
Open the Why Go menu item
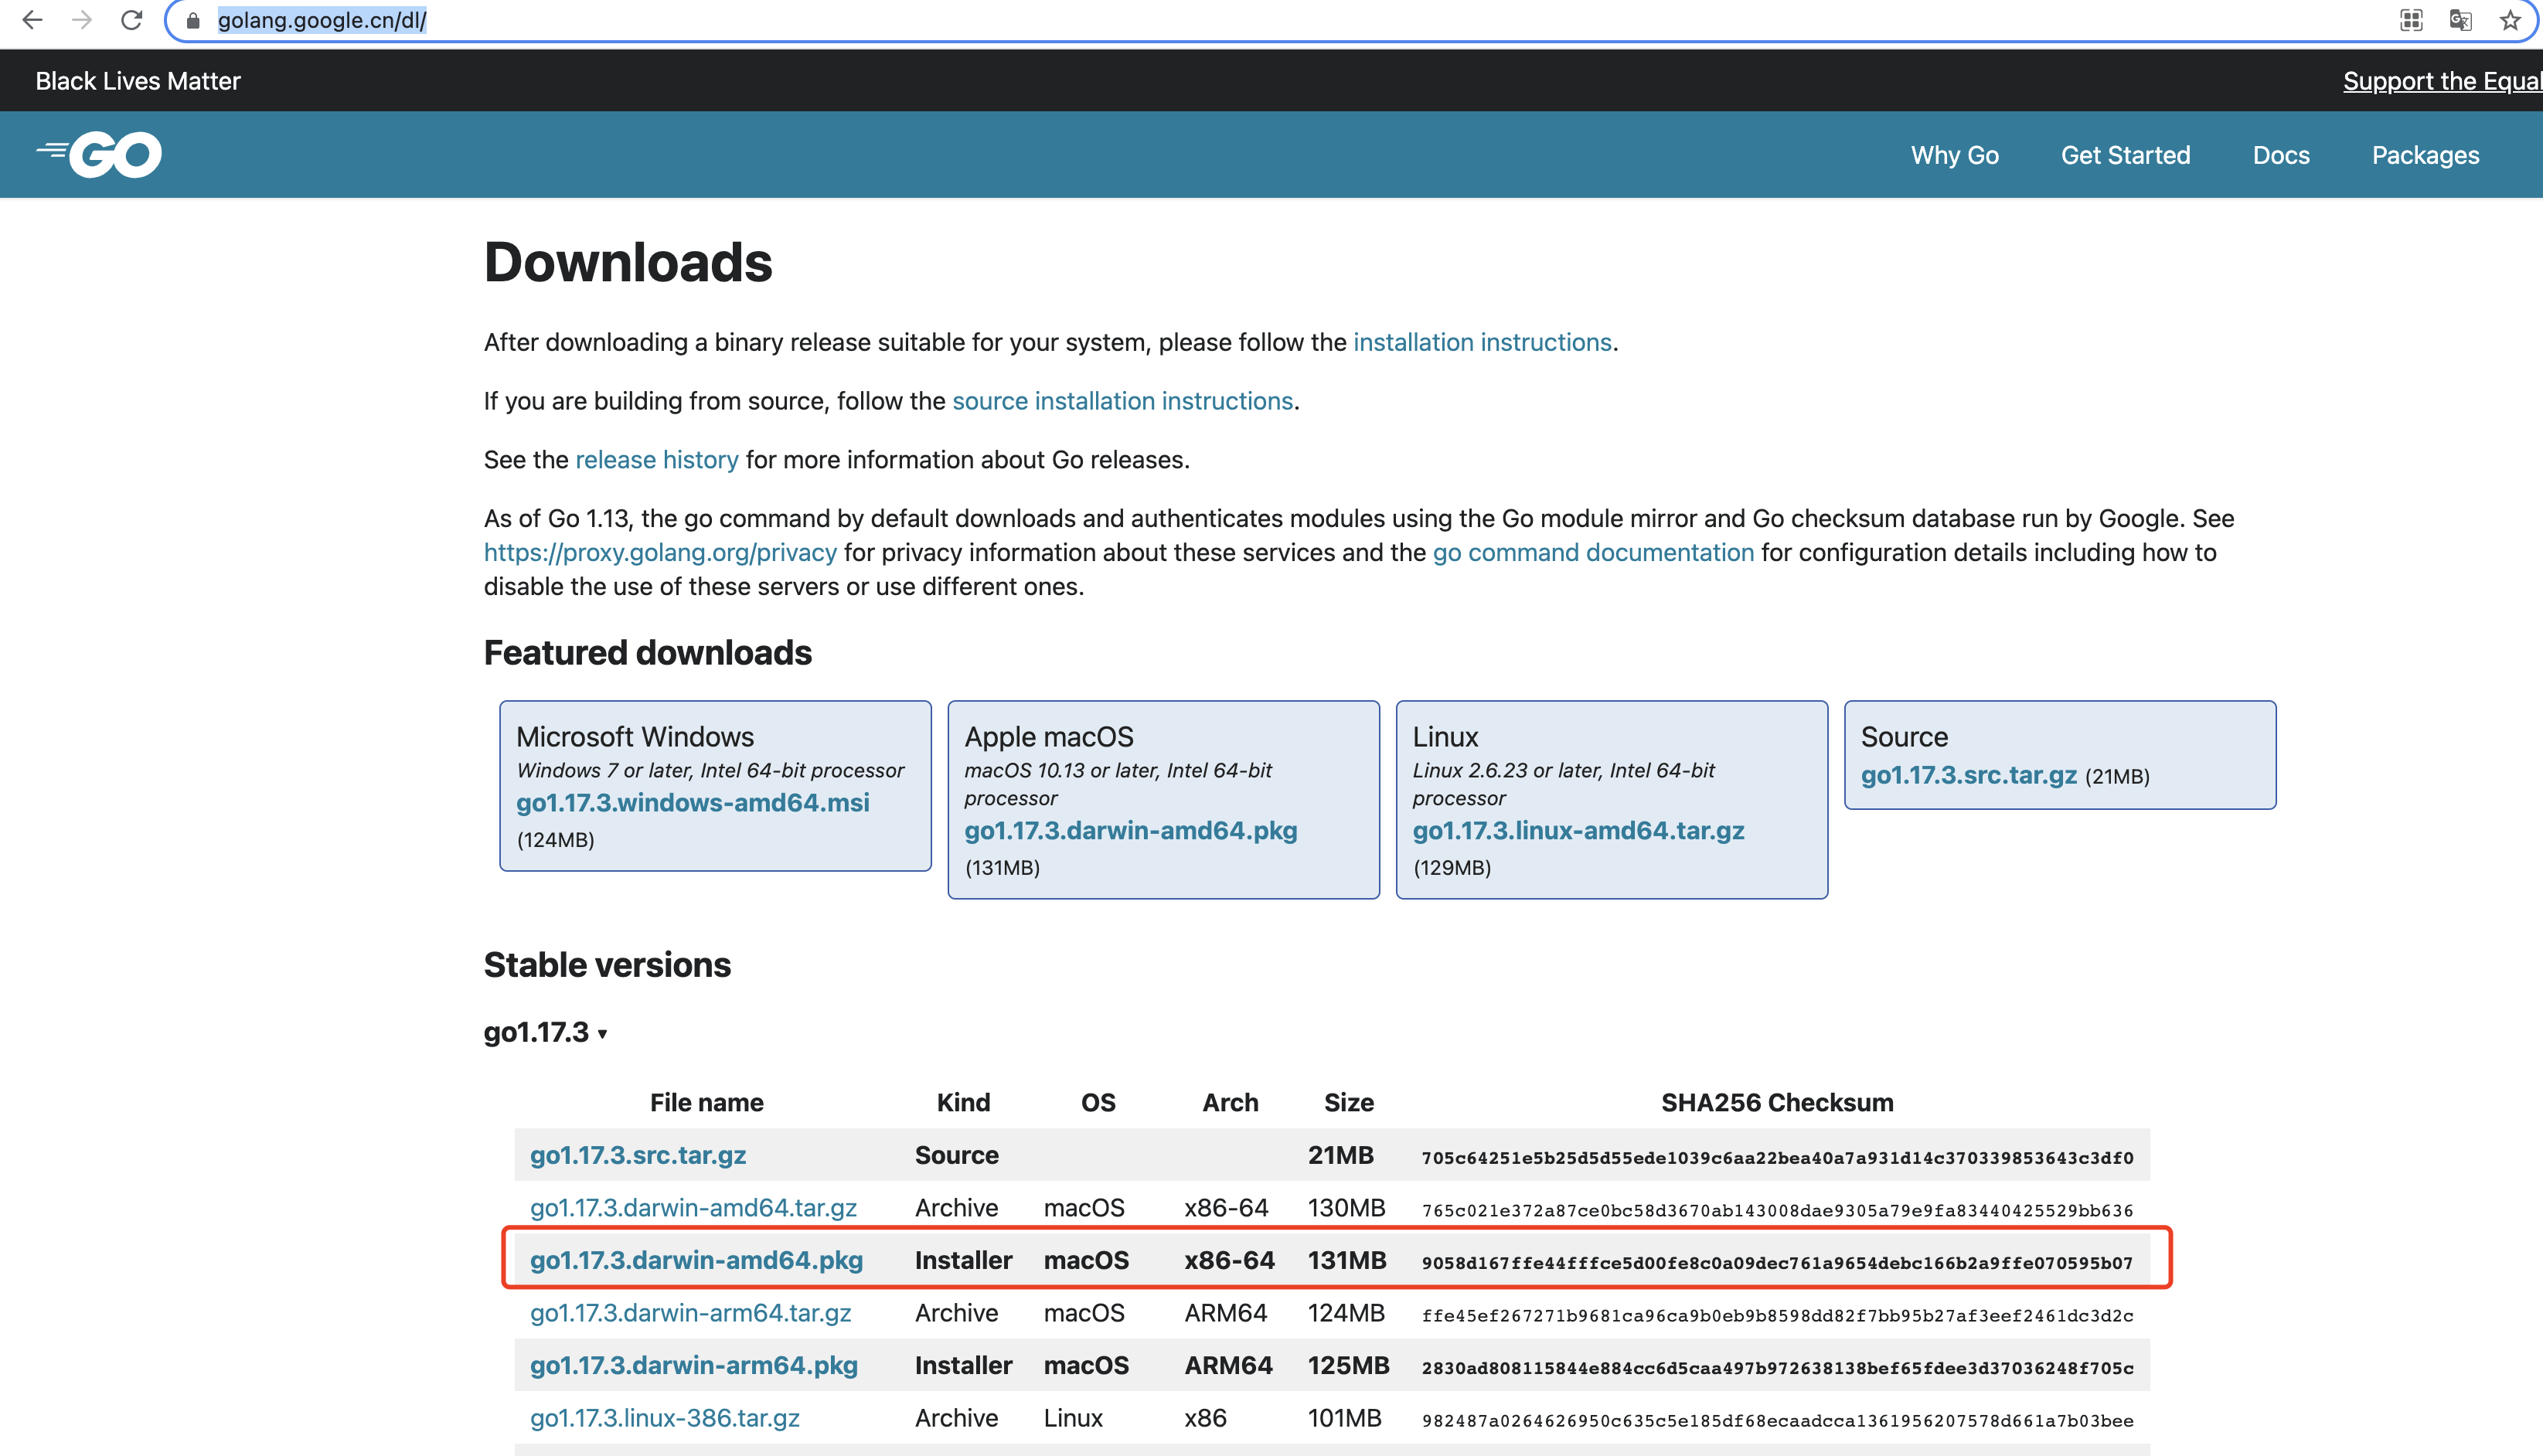click(x=1954, y=155)
